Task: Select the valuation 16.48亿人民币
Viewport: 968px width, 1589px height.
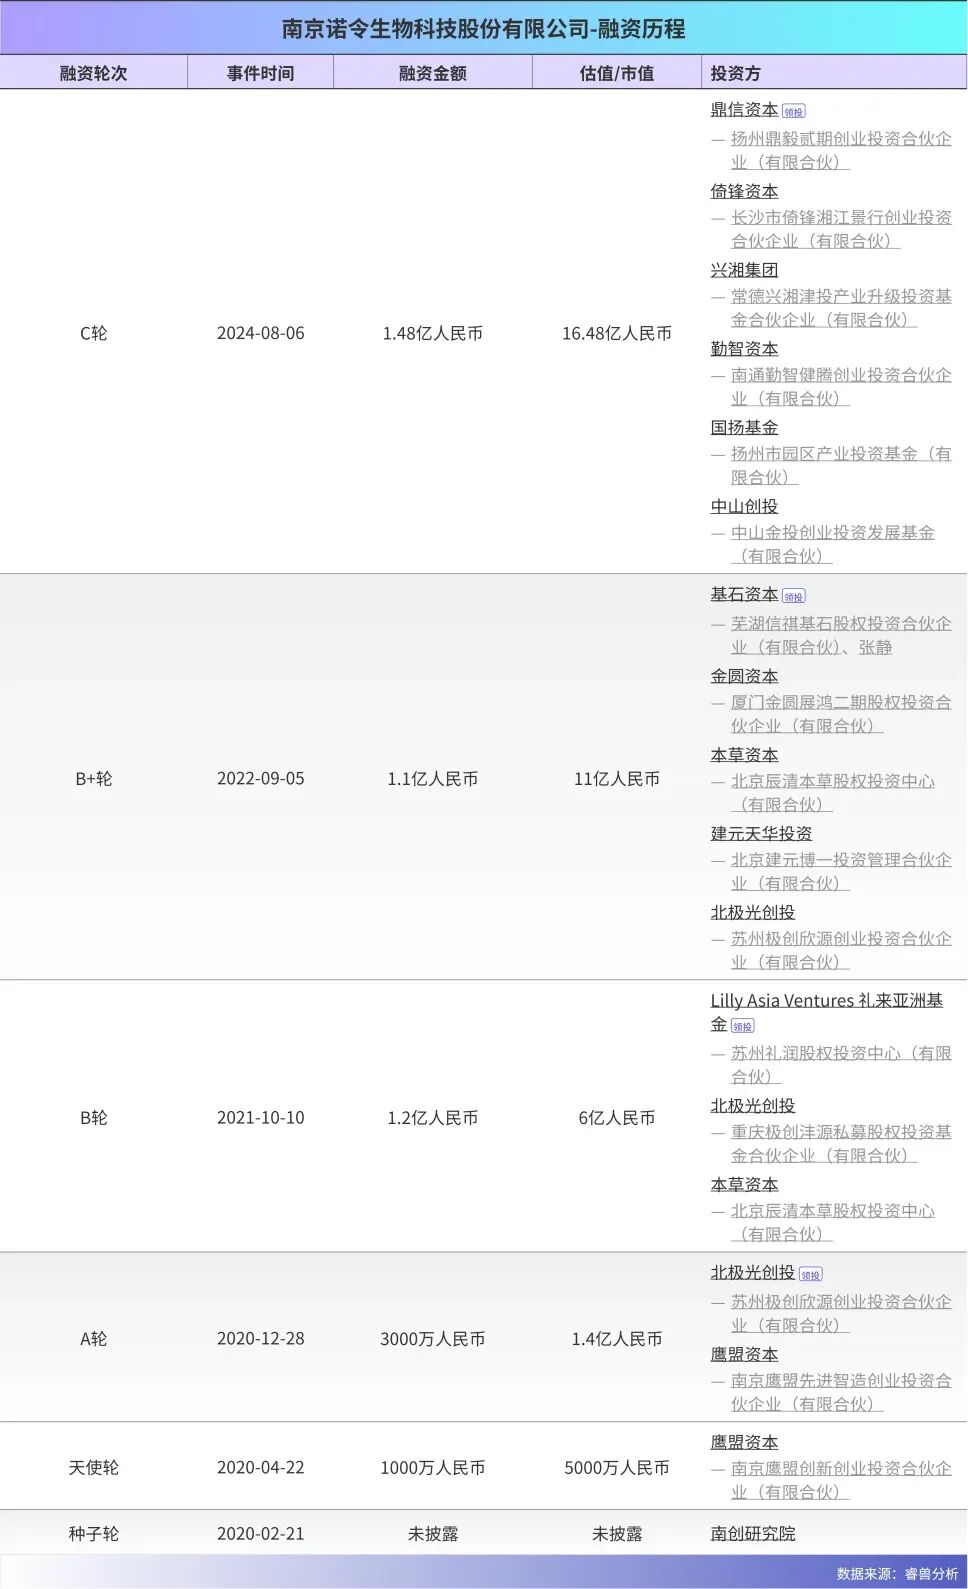Action: (617, 333)
